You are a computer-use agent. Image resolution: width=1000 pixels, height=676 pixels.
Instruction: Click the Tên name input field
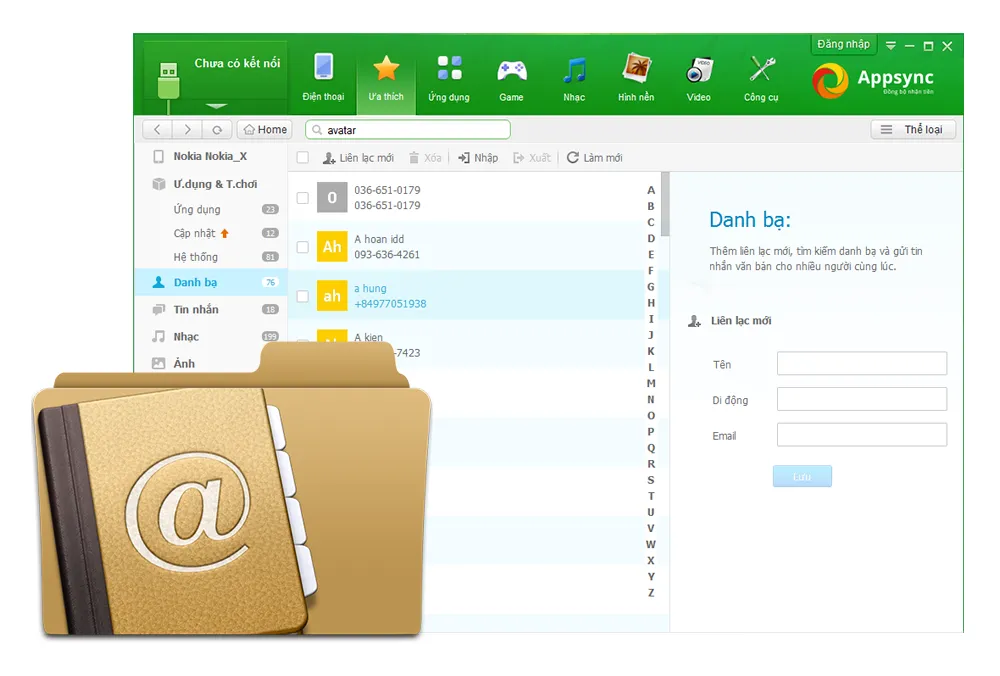pyautogui.click(x=861, y=364)
